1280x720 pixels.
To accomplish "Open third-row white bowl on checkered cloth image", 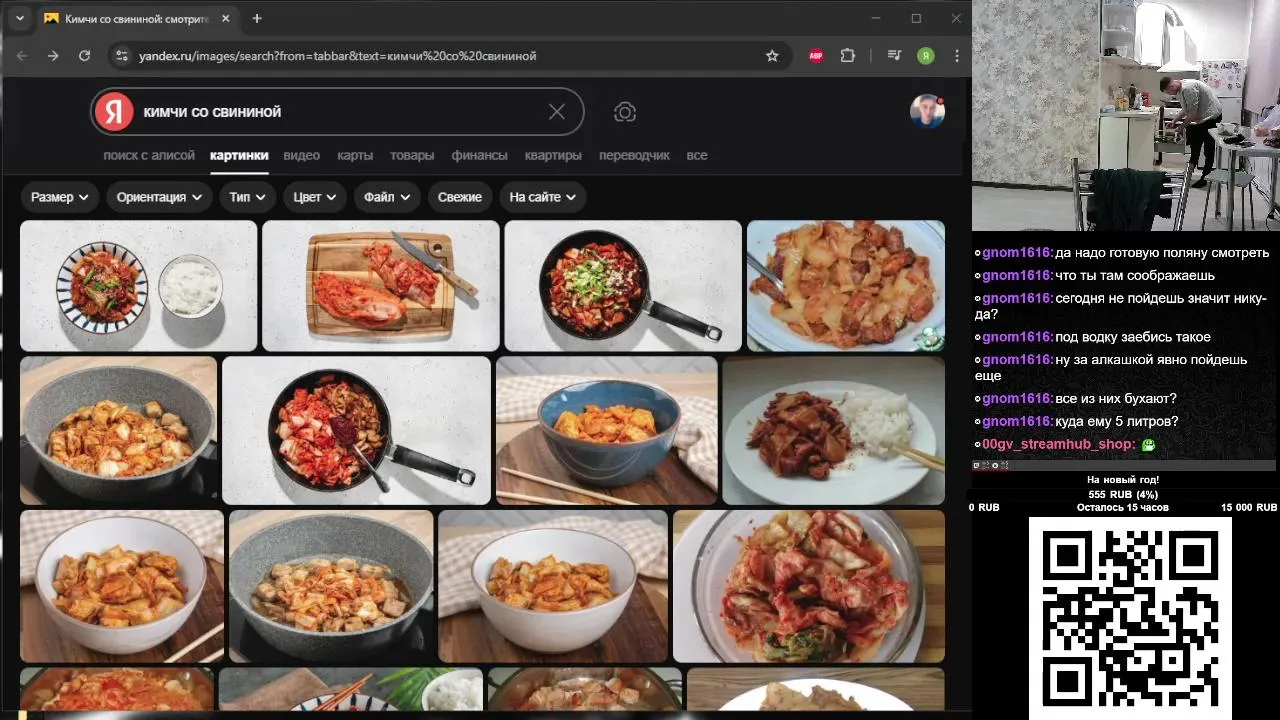I will coord(553,587).
